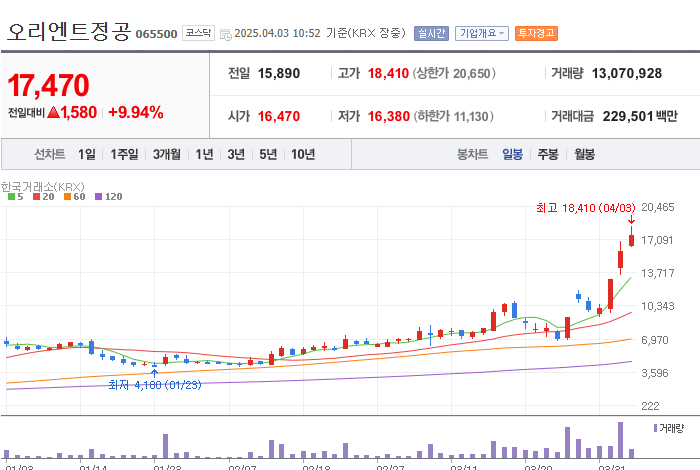Select the 1주일 line chart tab
700x470 pixels.
pos(124,154)
